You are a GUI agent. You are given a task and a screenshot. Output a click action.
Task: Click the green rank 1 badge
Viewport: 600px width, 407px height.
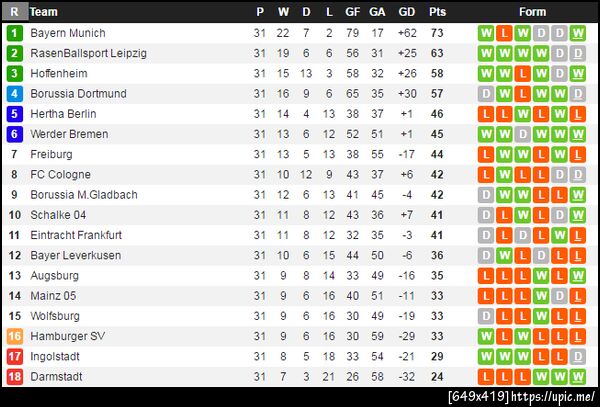pos(14,33)
